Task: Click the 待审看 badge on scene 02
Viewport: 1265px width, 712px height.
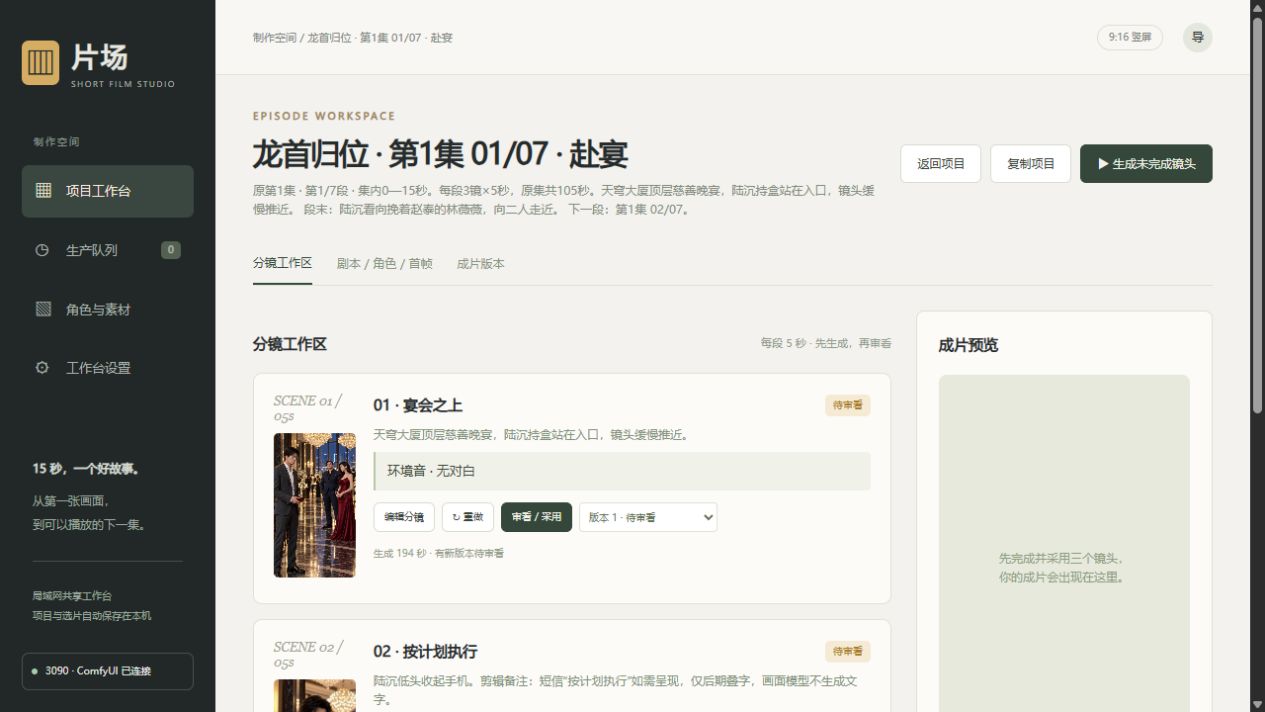Action: point(848,651)
